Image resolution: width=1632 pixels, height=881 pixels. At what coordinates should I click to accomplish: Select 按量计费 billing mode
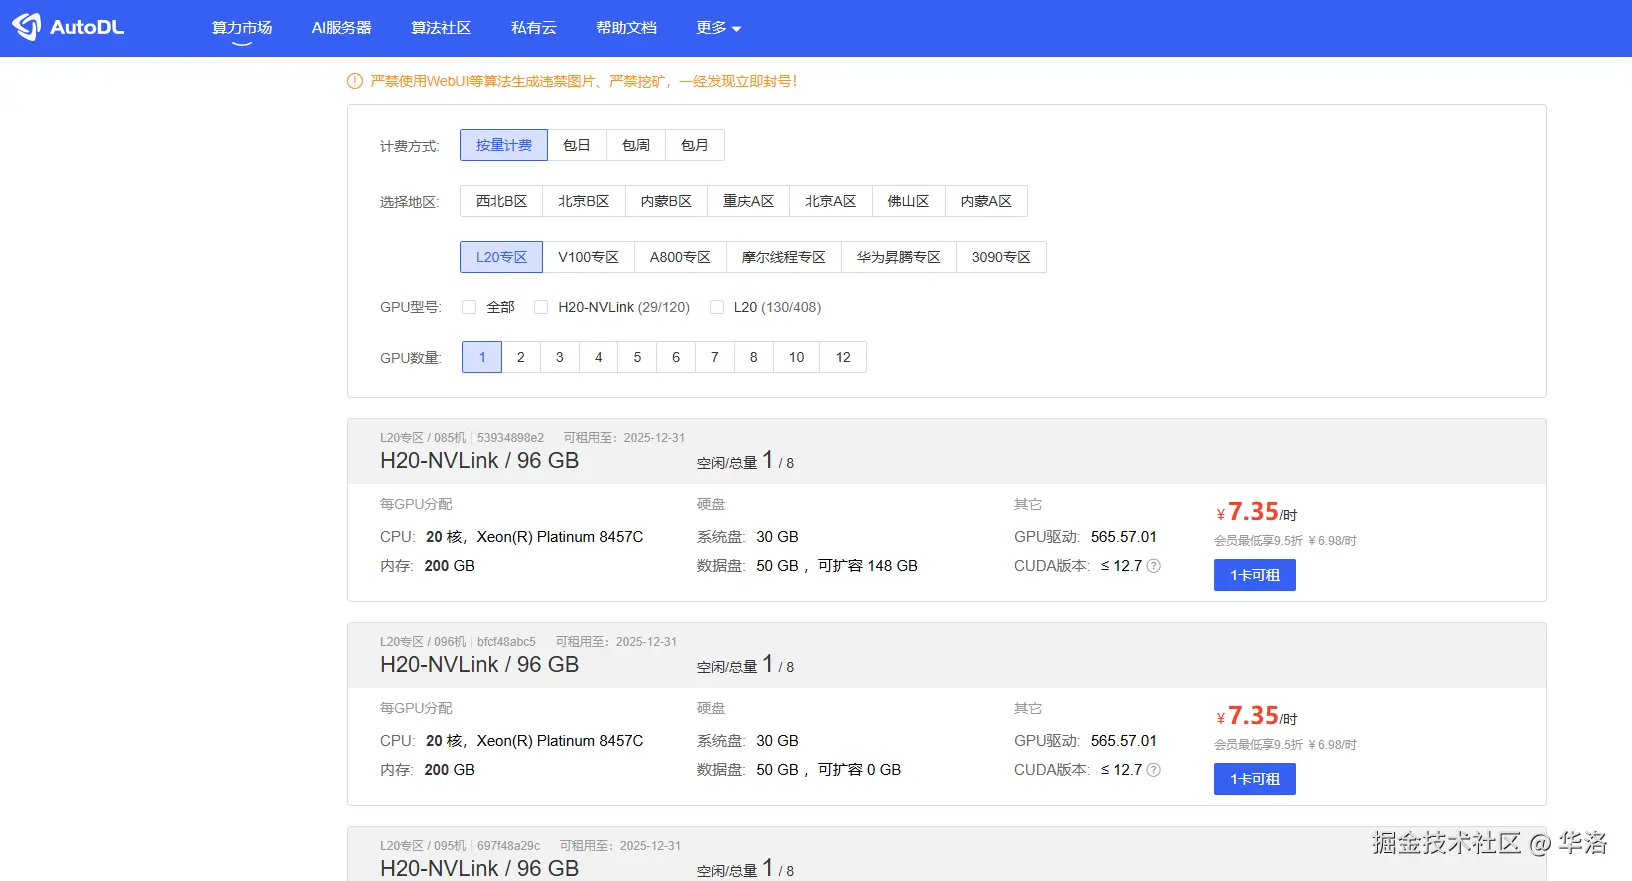504,145
